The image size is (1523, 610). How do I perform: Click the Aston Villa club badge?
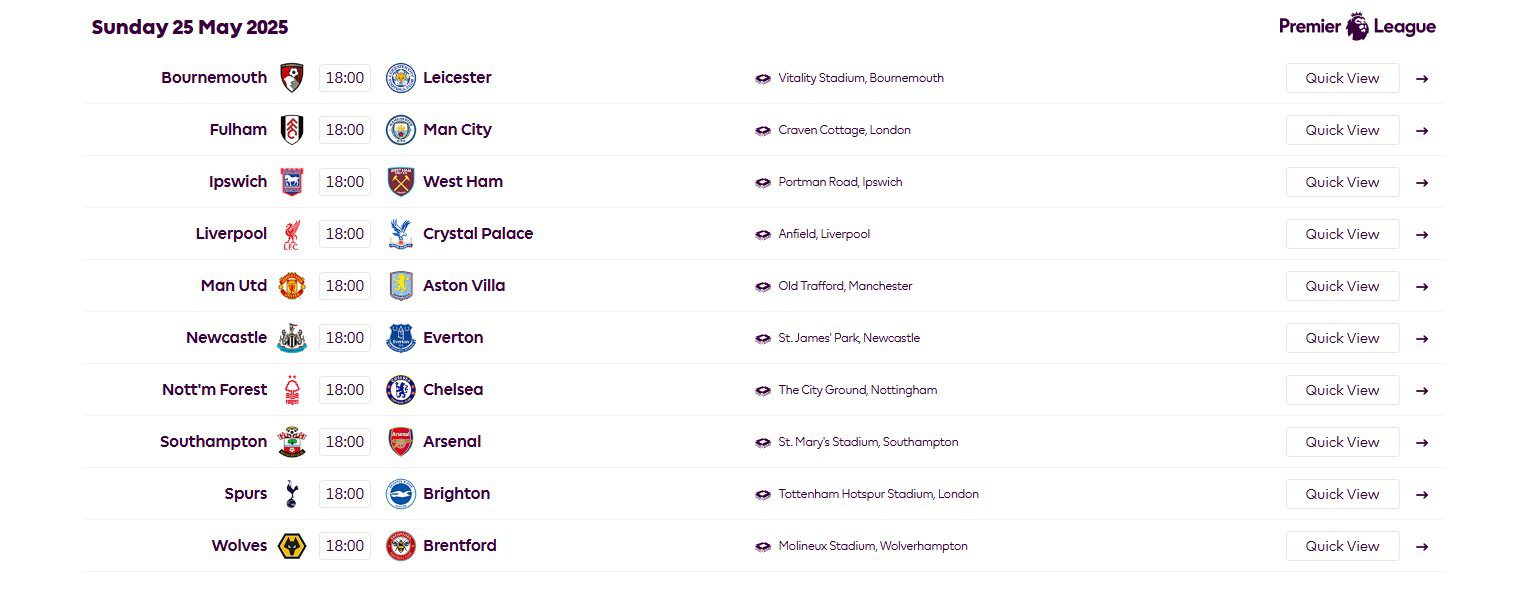[x=400, y=286]
